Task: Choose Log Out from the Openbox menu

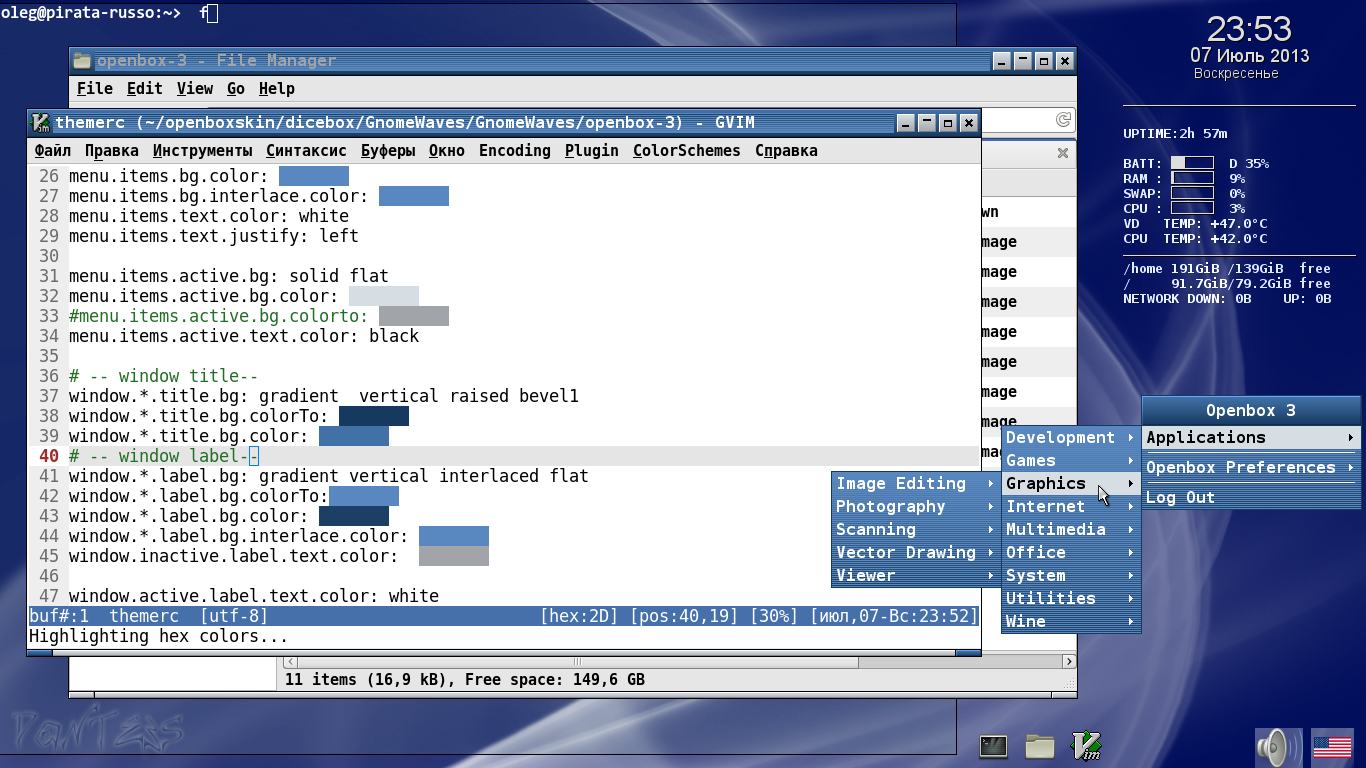Action: click(x=1251, y=498)
